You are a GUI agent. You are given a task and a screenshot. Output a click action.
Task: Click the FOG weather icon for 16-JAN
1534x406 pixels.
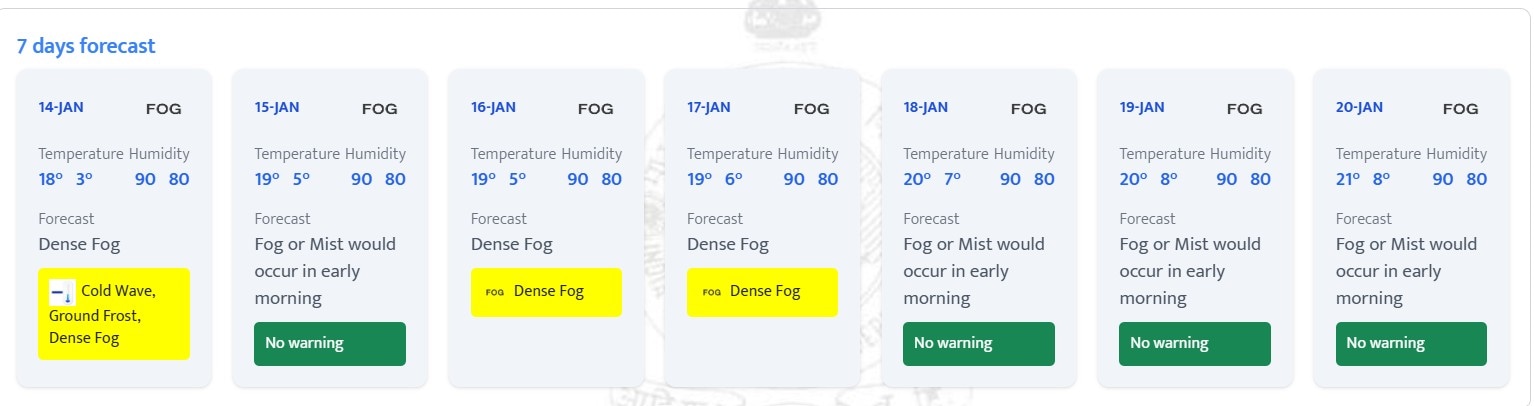596,109
